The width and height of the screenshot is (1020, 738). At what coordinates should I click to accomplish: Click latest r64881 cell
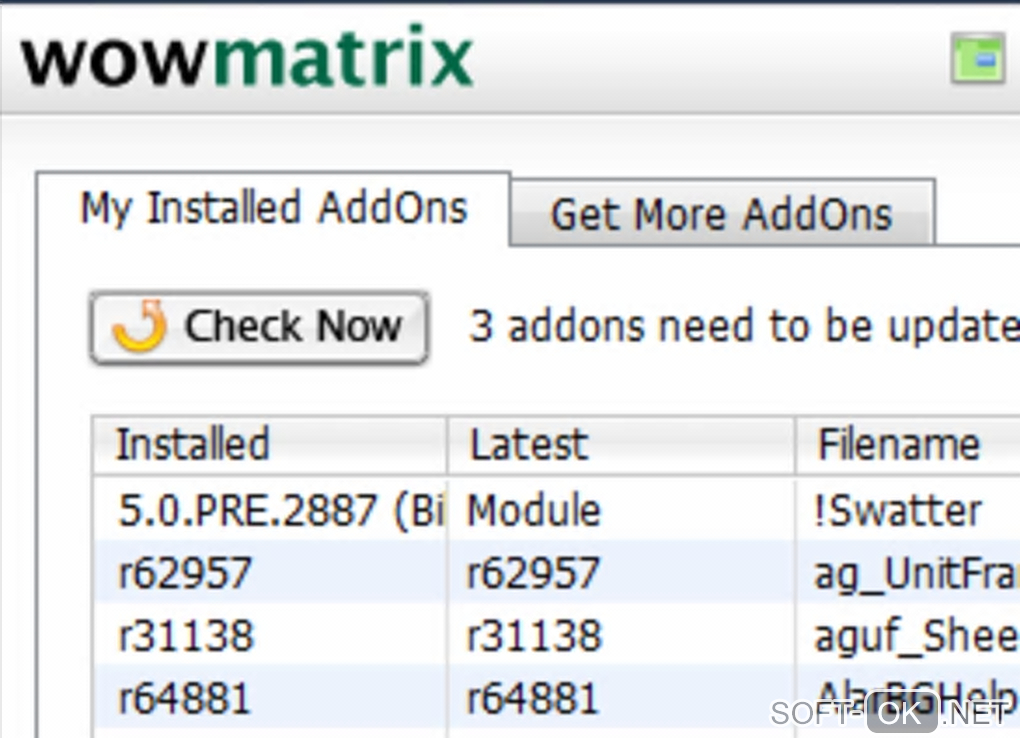coord(621,698)
